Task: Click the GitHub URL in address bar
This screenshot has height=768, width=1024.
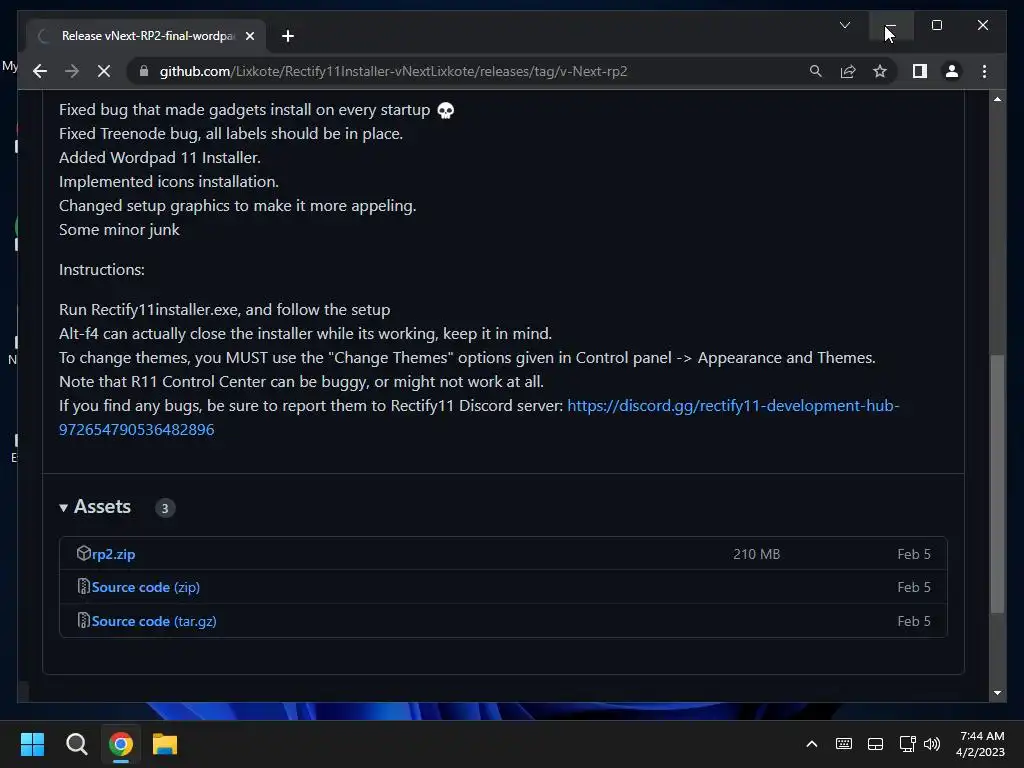Action: click(393, 71)
